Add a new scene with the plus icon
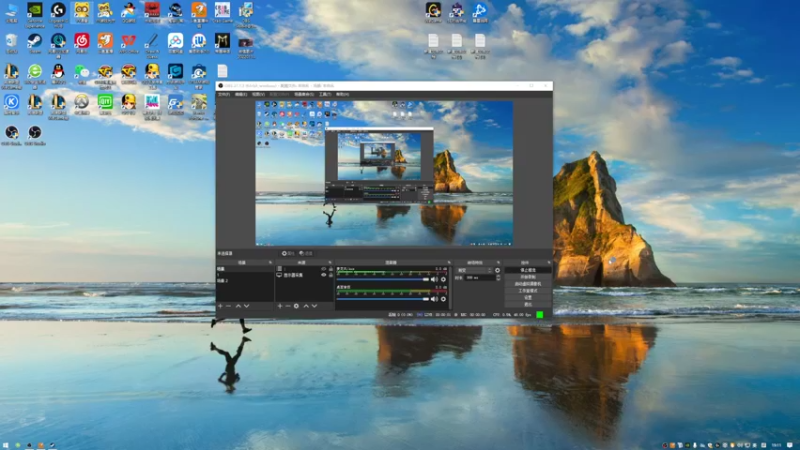The width and height of the screenshot is (800, 450). pos(220,306)
